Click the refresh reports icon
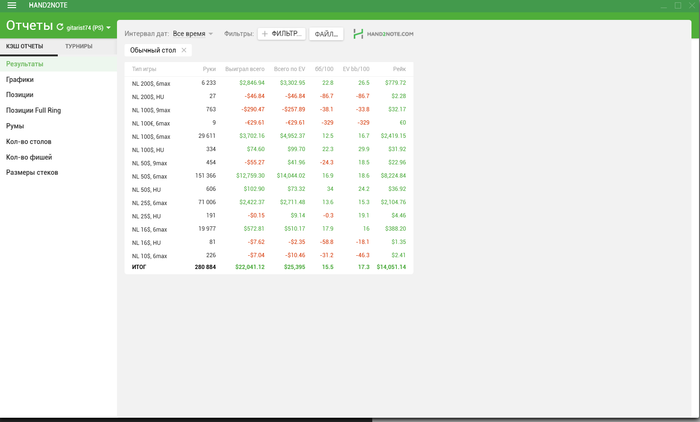Image resolution: width=700 pixels, height=422 pixels. click(60, 27)
